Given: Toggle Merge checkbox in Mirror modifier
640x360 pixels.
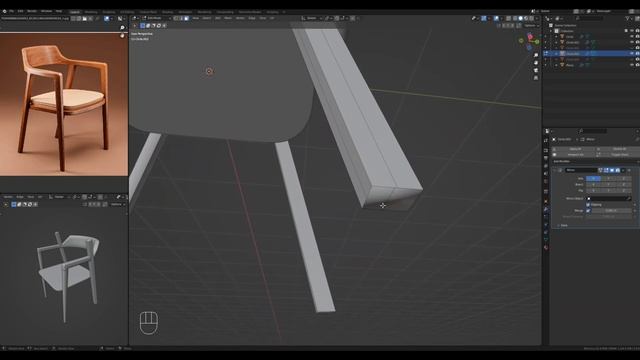Looking at the screenshot, I should click(588, 211).
